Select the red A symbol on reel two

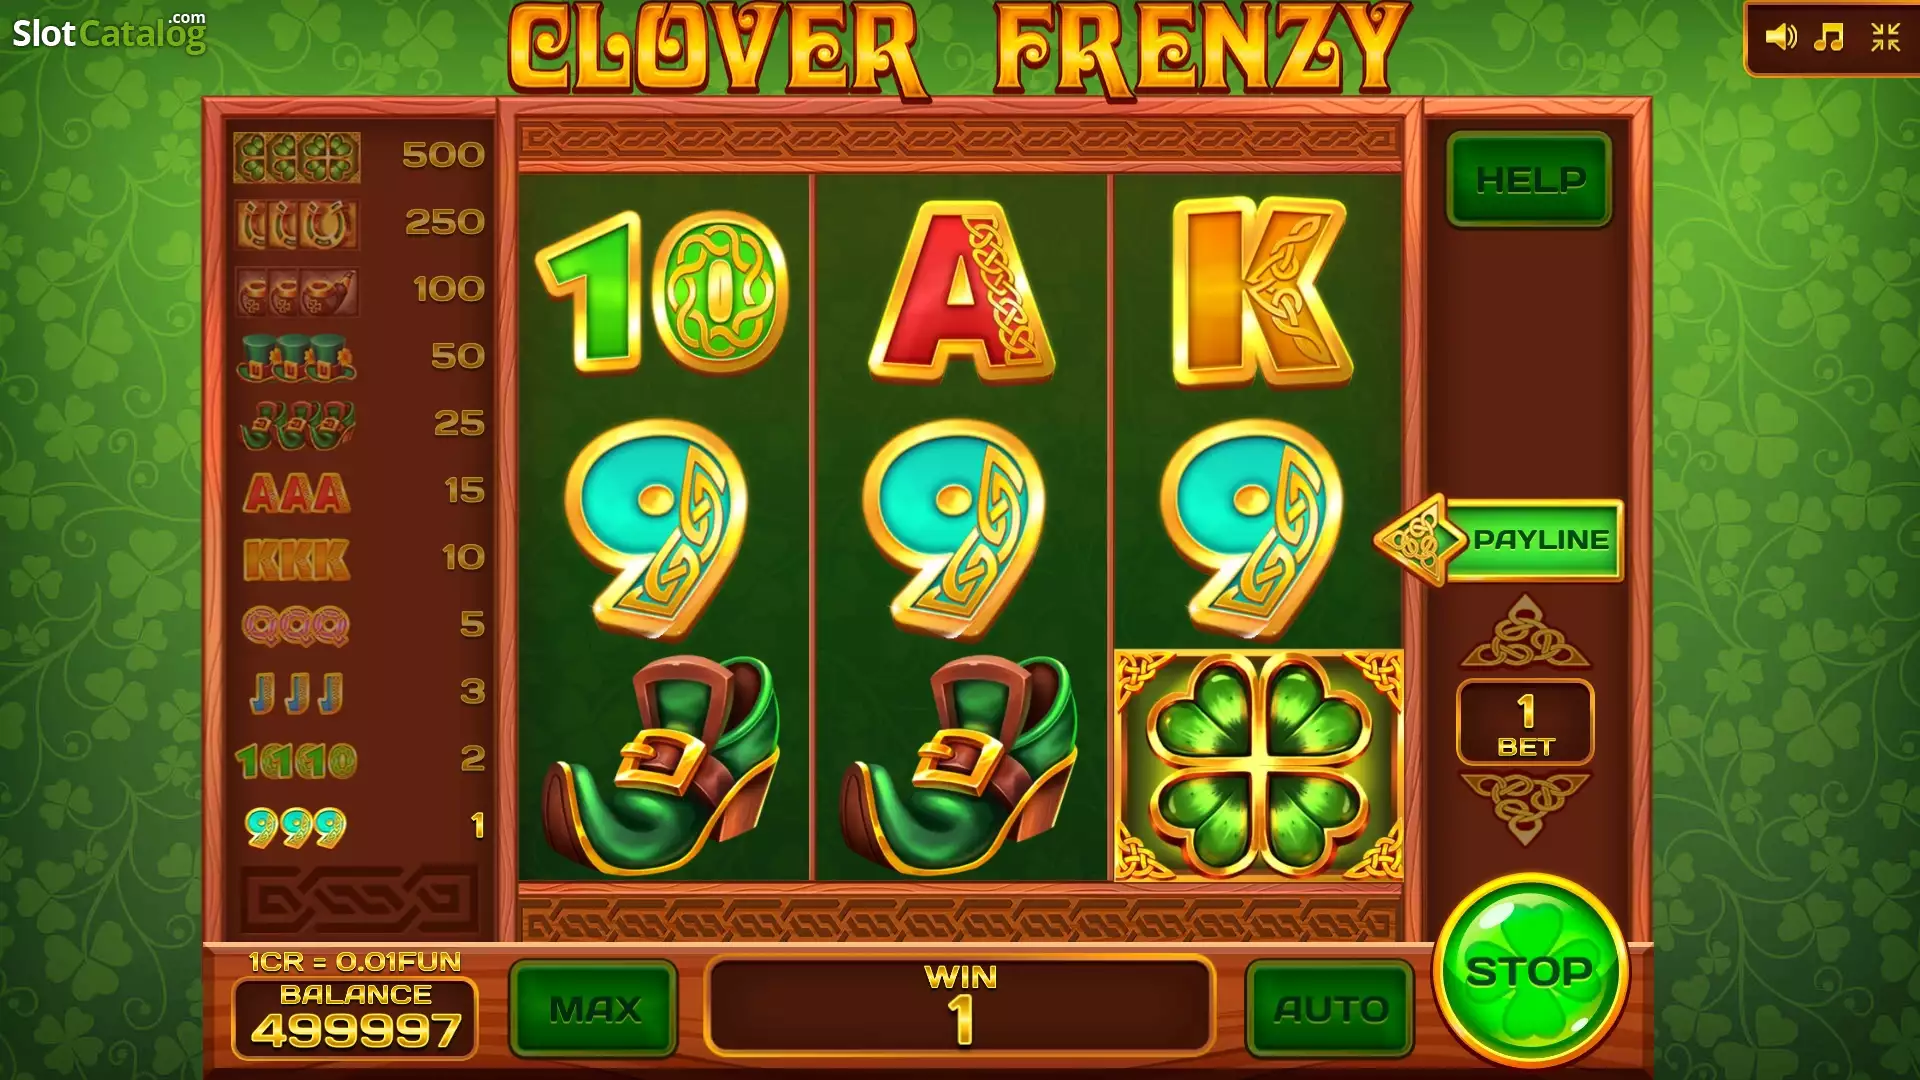coord(961,292)
